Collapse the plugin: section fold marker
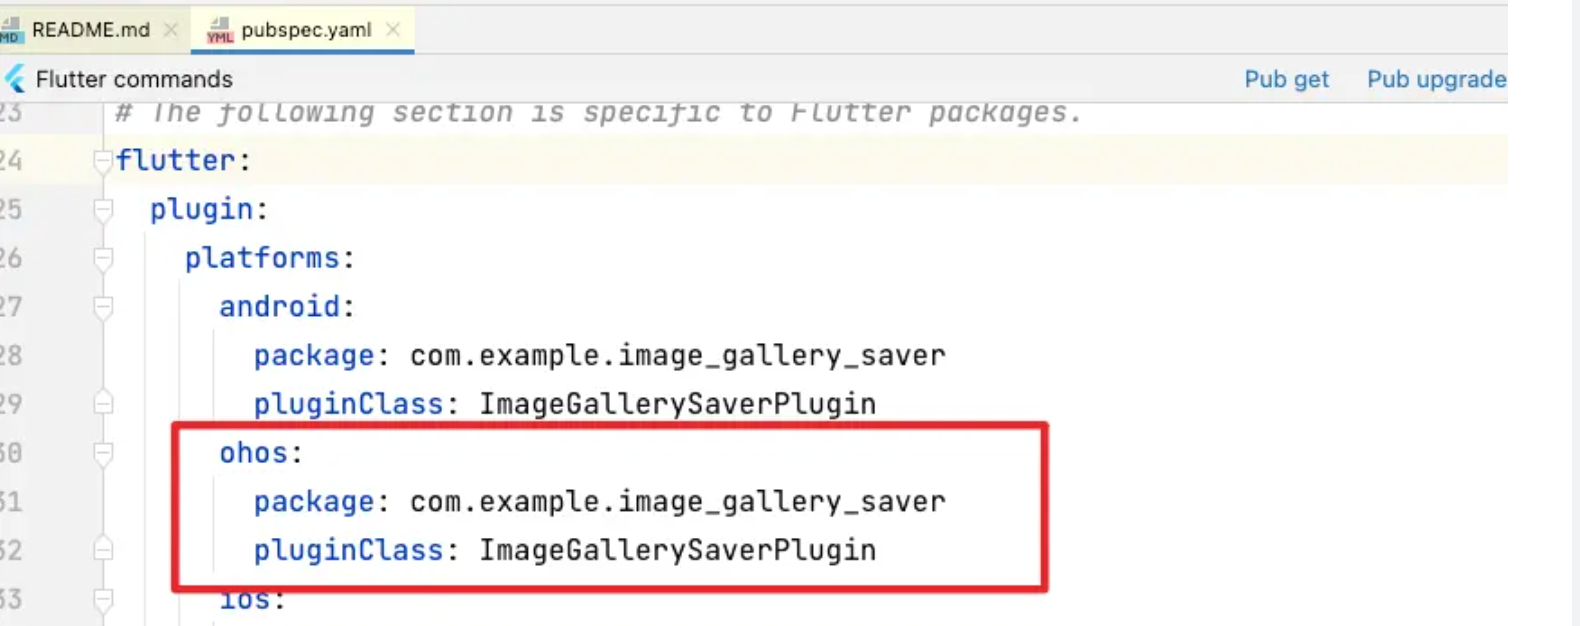This screenshot has height=626, width=1580. point(102,210)
